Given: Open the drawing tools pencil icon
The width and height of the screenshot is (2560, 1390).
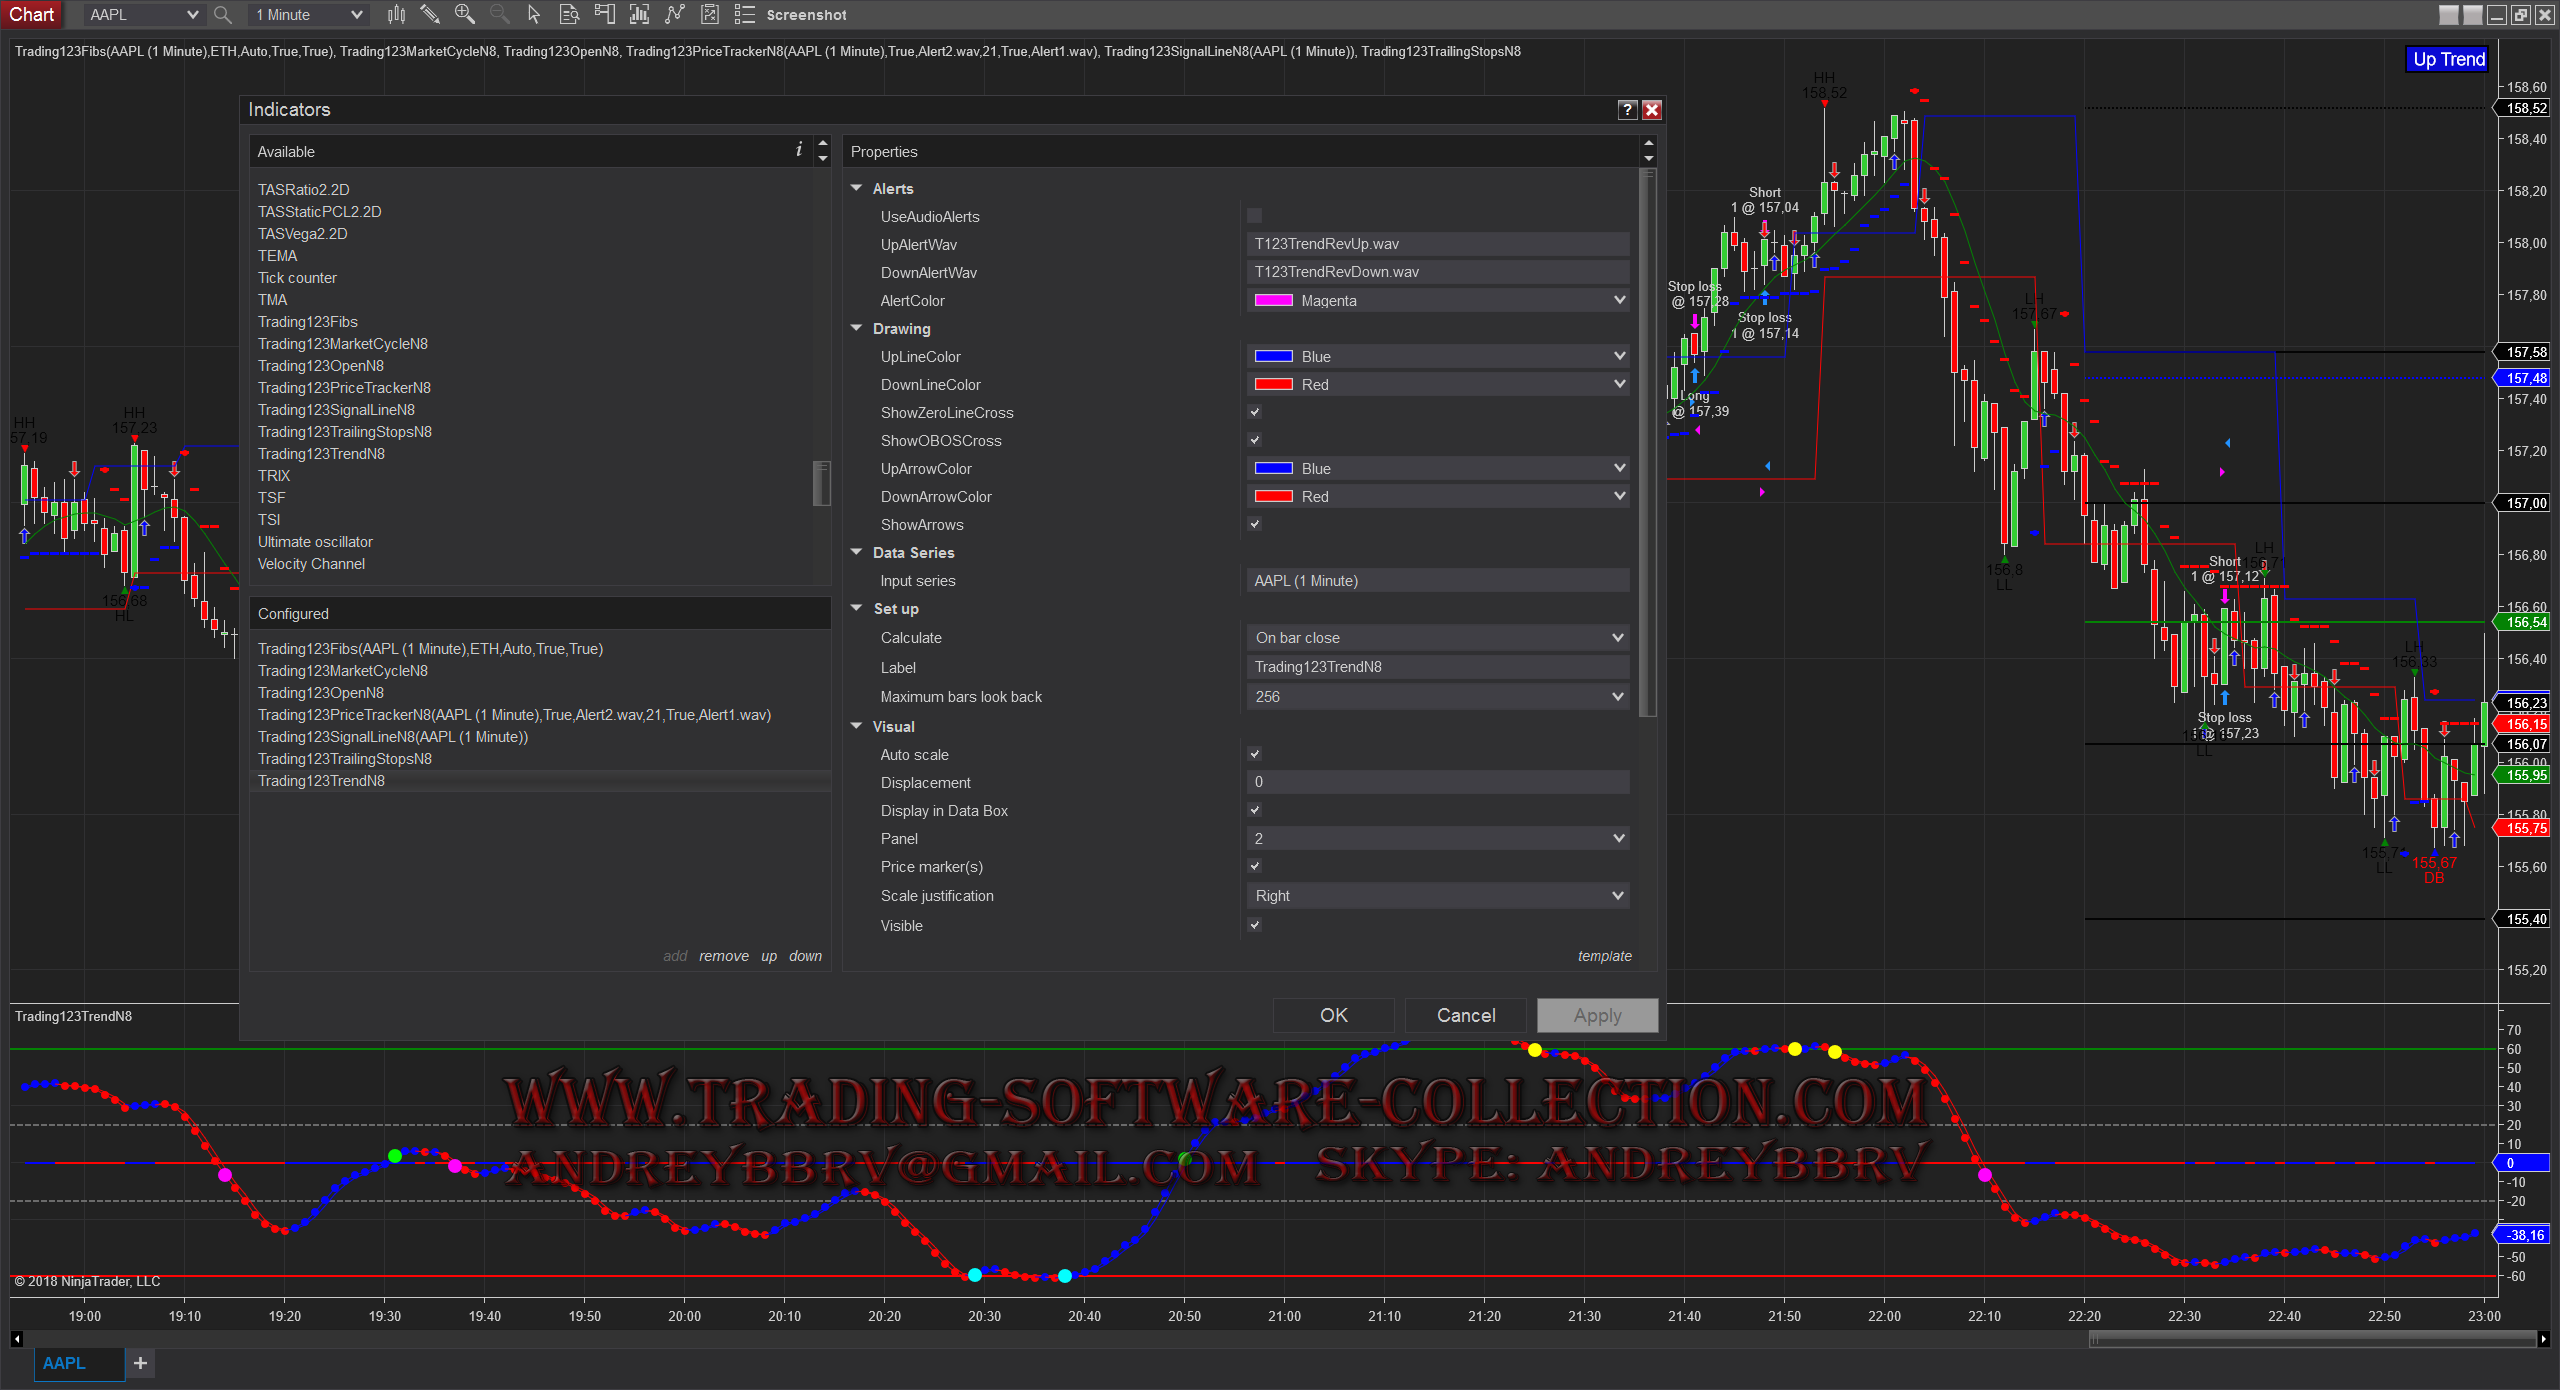Looking at the screenshot, I should (x=430, y=14).
